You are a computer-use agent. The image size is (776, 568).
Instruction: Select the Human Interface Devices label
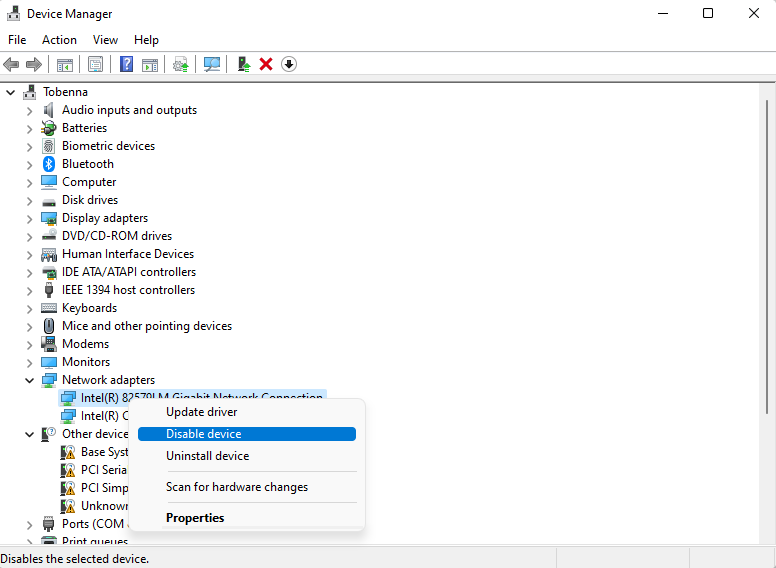click(x=128, y=254)
